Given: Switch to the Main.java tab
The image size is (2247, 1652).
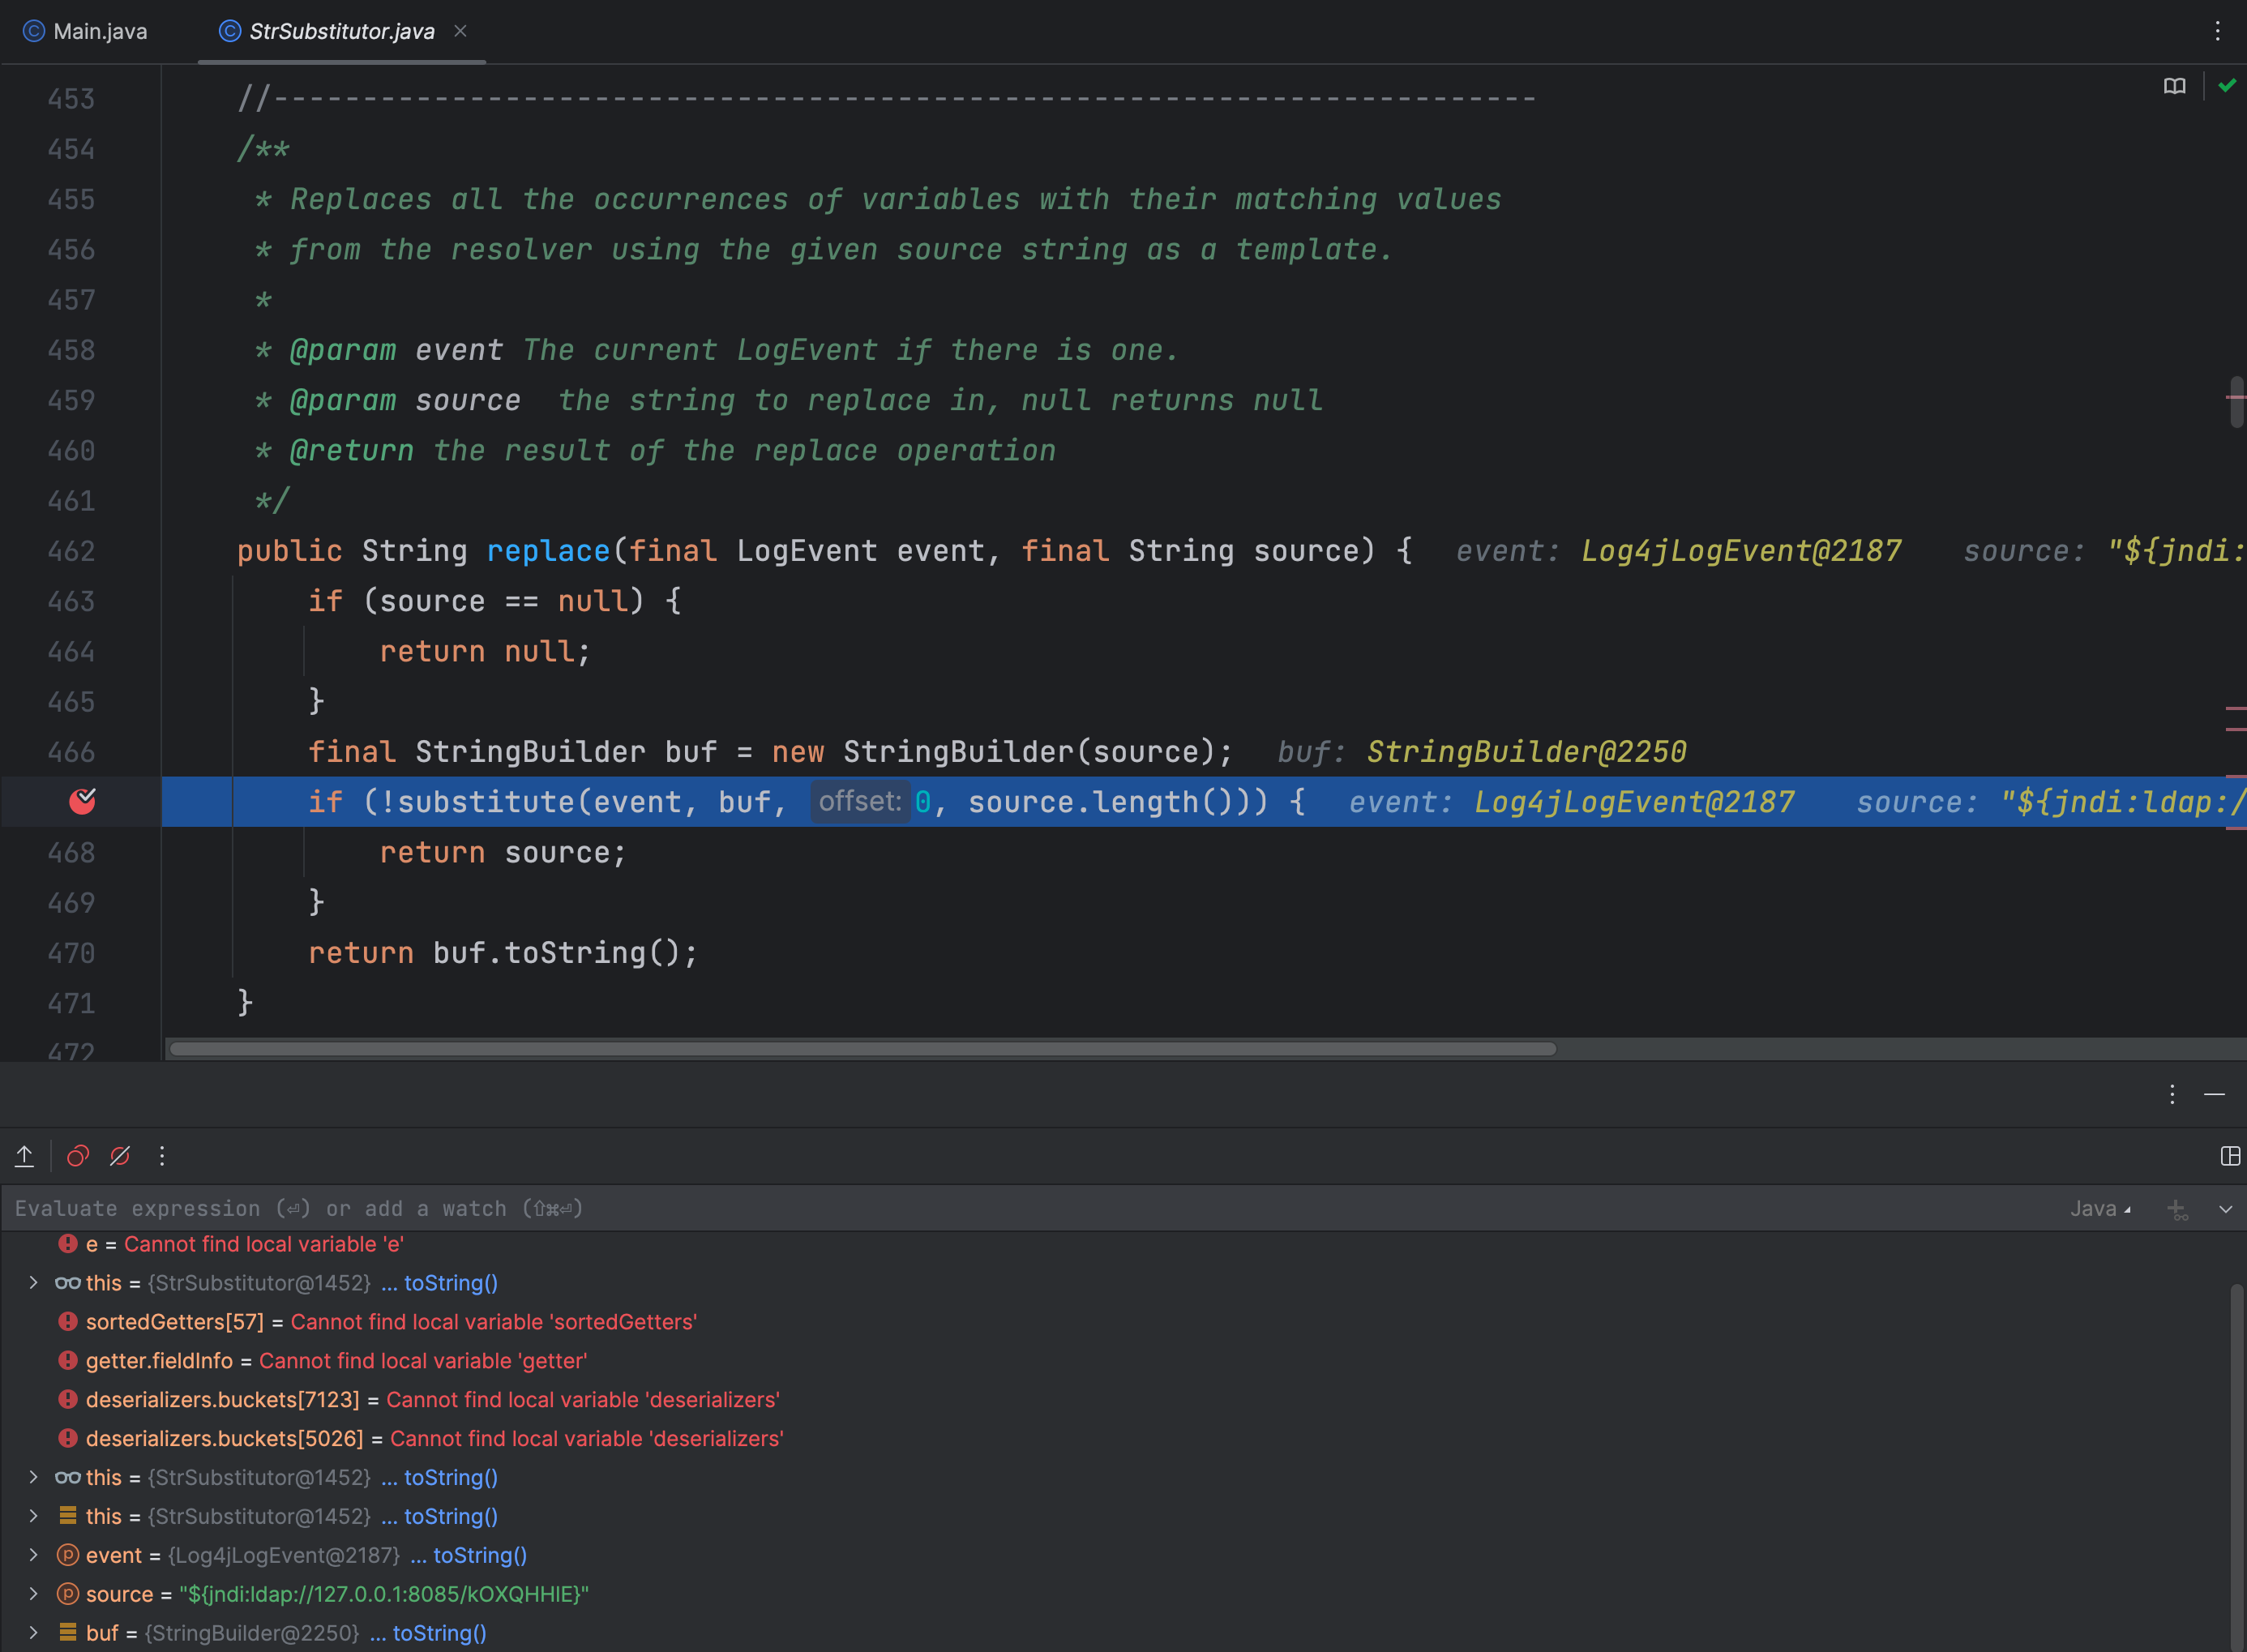Looking at the screenshot, I should point(86,31).
